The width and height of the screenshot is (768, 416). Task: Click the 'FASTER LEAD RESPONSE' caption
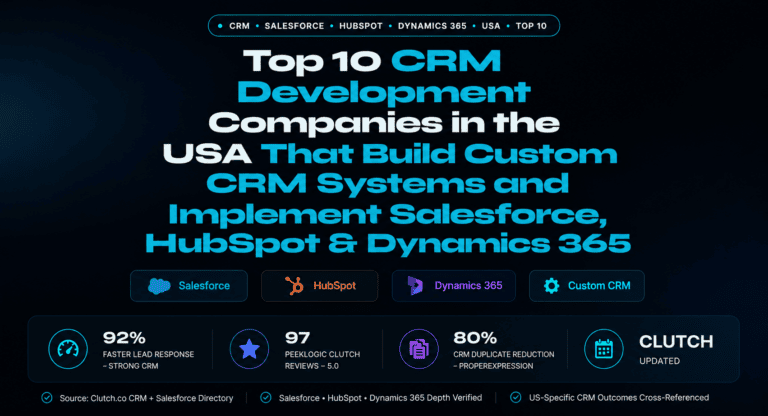point(148,354)
